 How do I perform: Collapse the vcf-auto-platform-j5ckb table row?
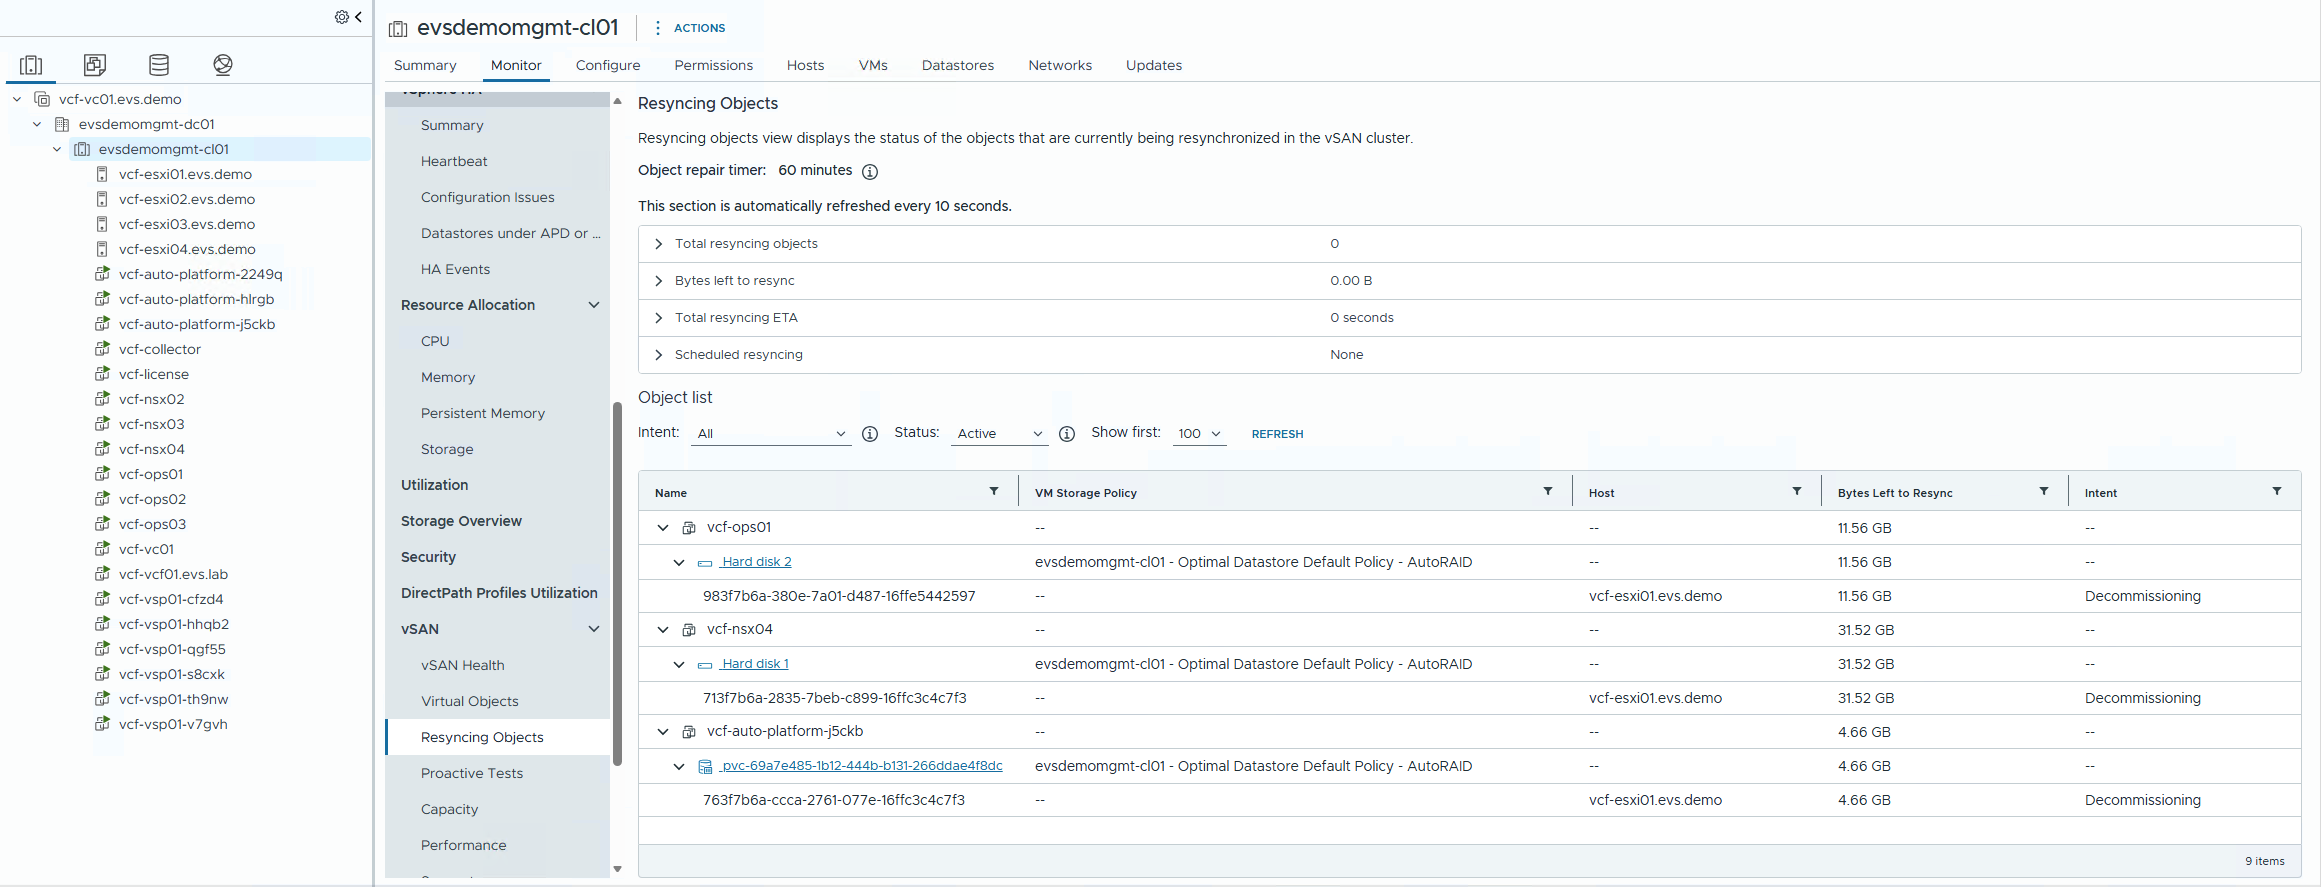tap(663, 732)
